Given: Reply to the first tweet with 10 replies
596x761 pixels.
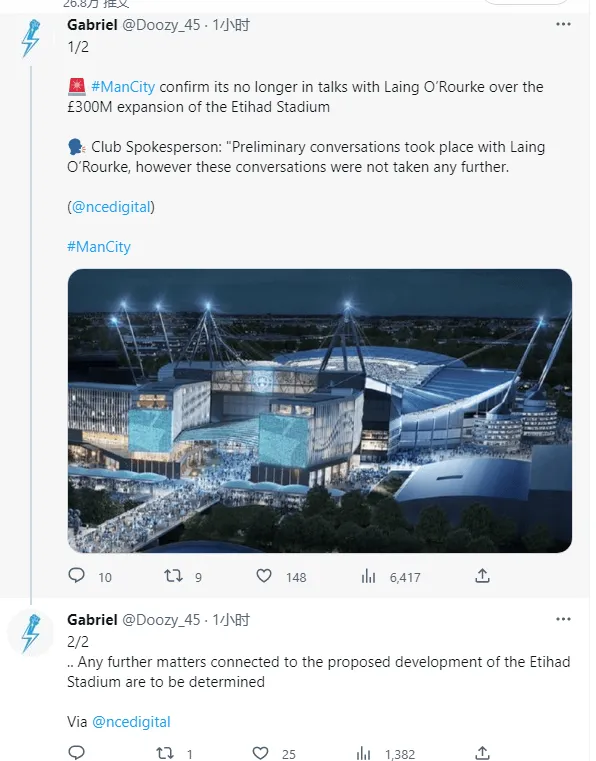Looking at the screenshot, I should [76, 576].
